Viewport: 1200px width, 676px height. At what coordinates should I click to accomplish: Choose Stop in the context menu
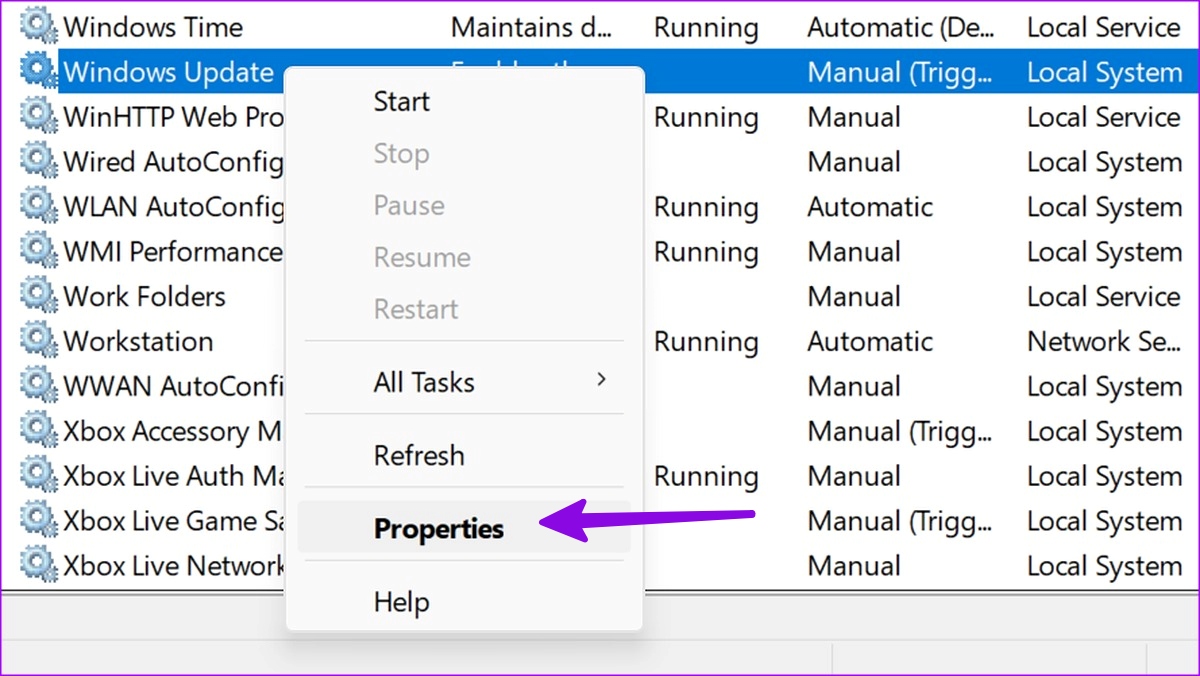point(401,154)
